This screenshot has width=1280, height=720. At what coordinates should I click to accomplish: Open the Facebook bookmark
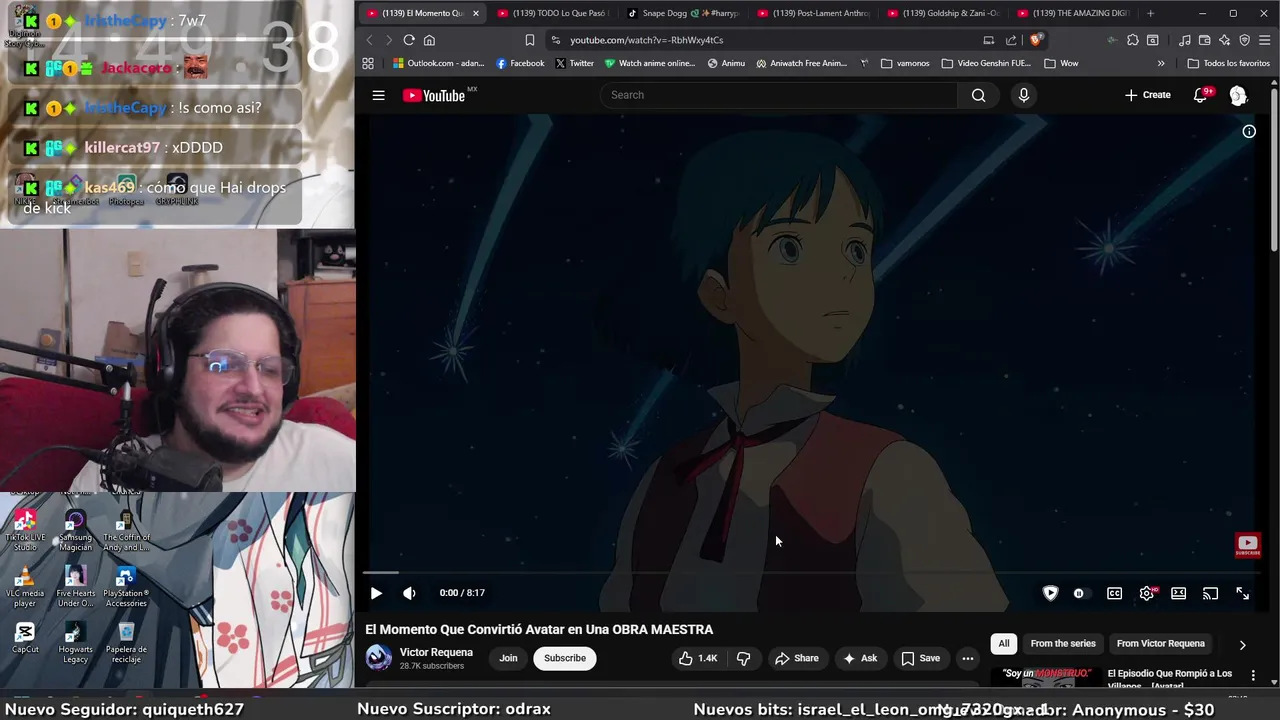520,63
